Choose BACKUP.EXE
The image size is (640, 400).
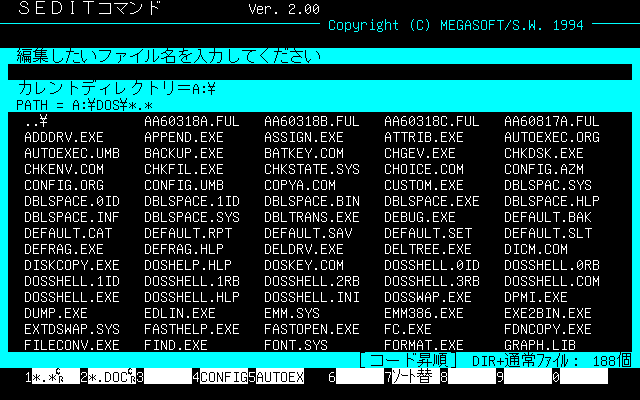tap(184, 153)
